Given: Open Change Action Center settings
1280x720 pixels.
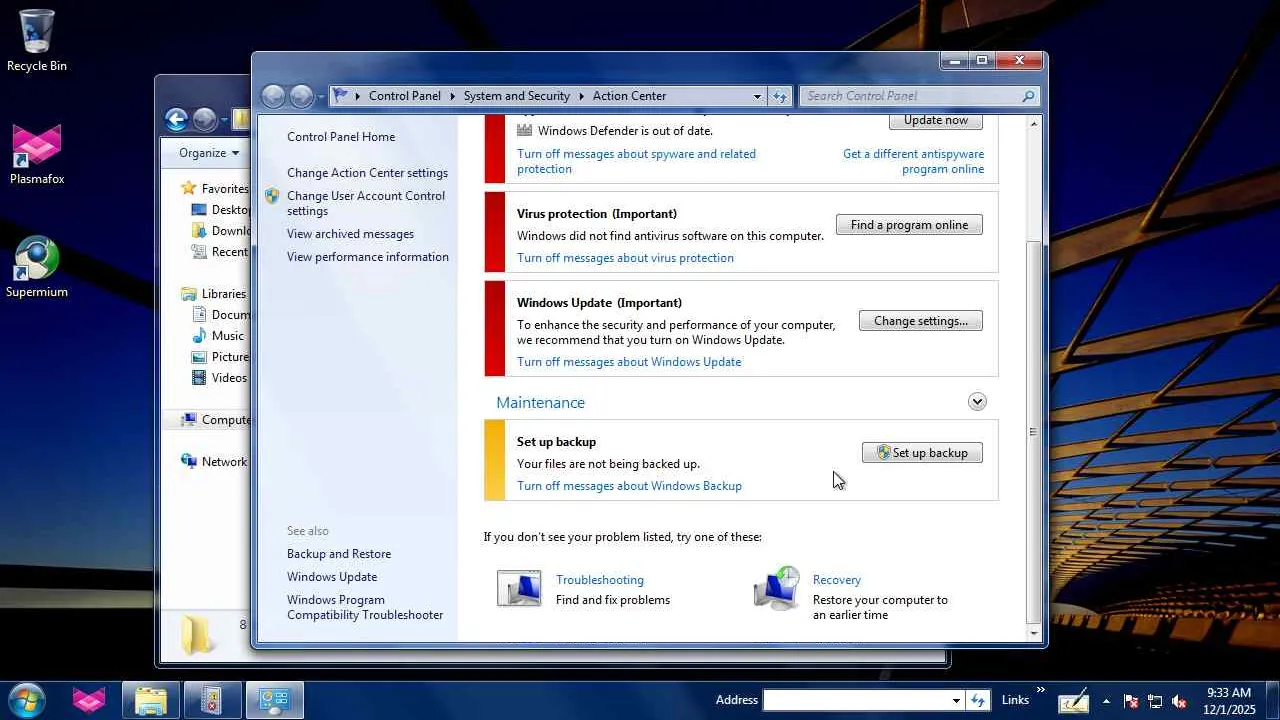Looking at the screenshot, I should coord(367,173).
